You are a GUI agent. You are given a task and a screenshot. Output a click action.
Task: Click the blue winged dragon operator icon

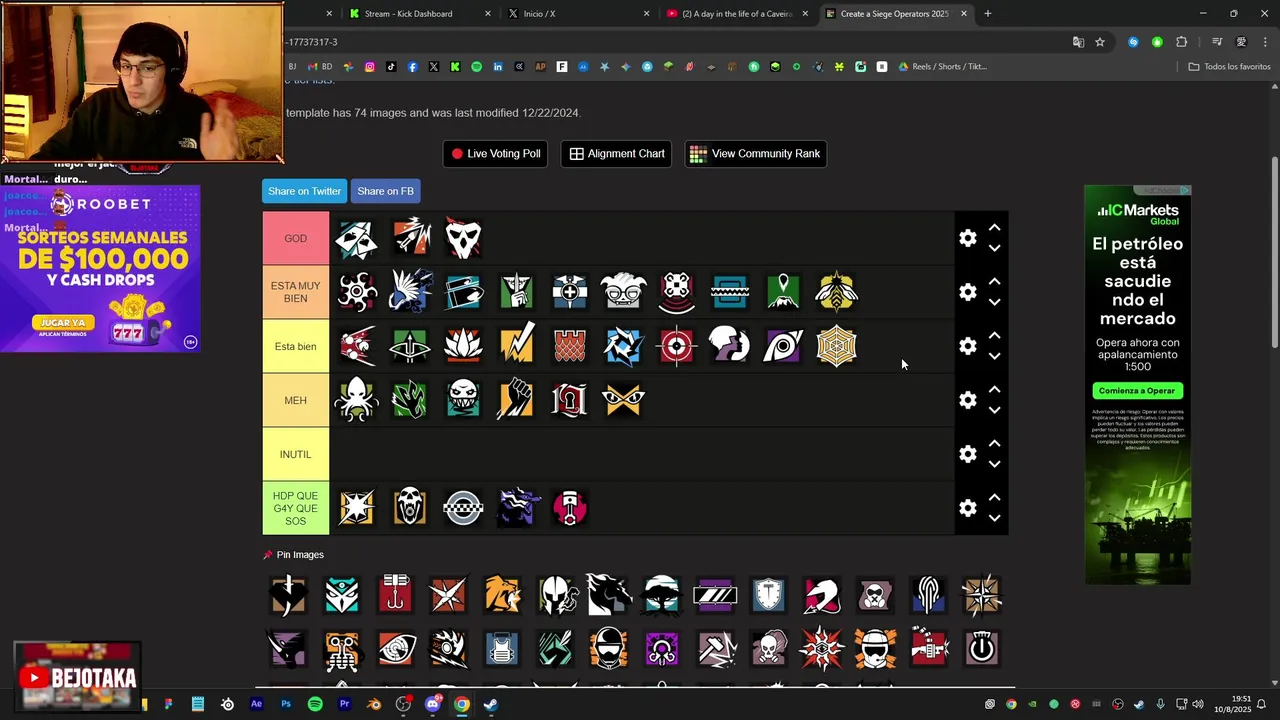click(410, 292)
